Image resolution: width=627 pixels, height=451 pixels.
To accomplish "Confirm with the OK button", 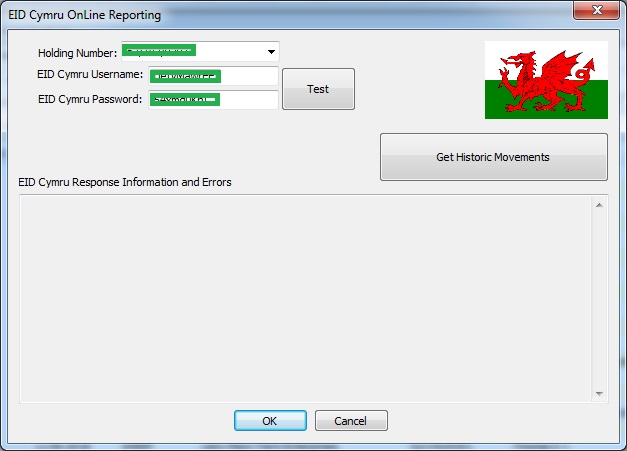I will click(x=270, y=421).
